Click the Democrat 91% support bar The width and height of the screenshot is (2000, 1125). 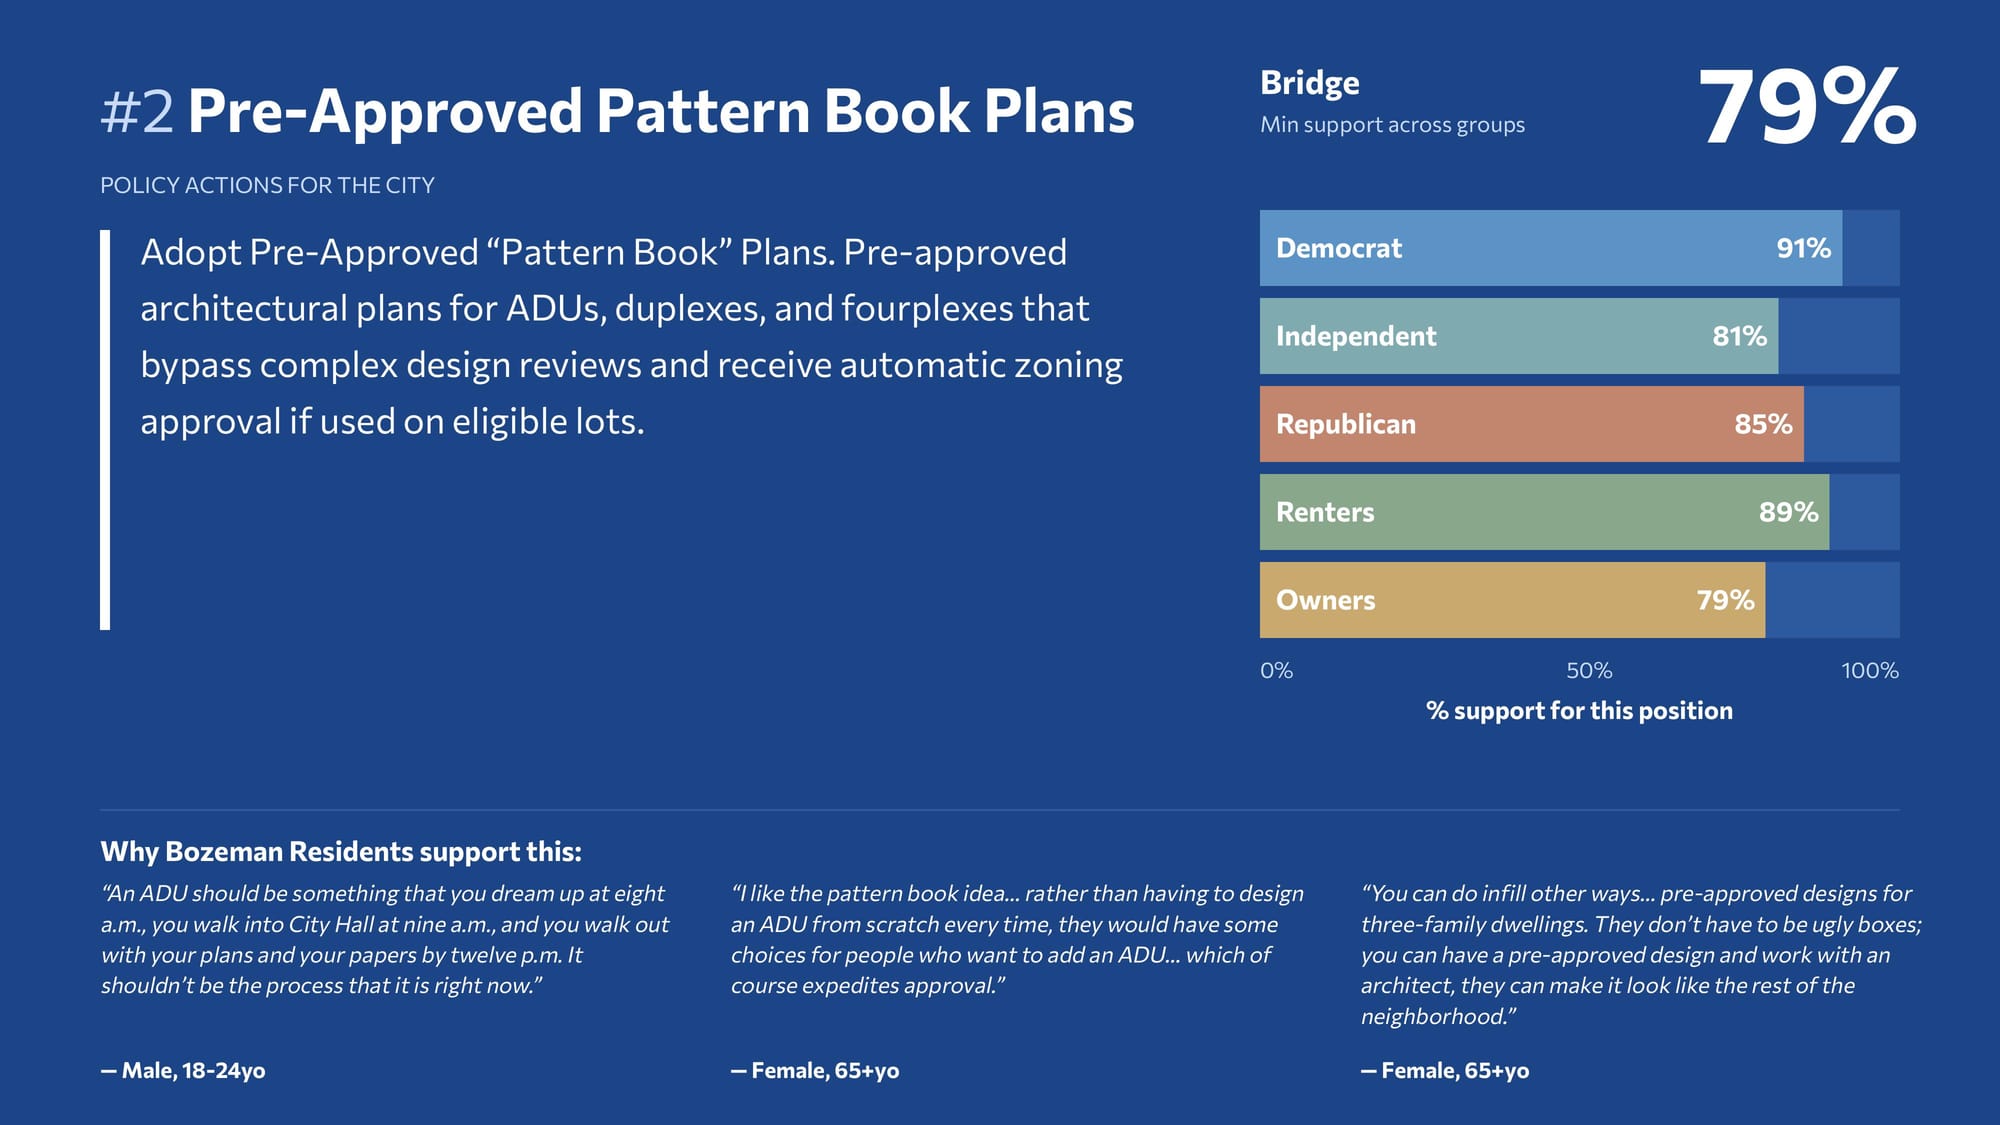[1550, 248]
